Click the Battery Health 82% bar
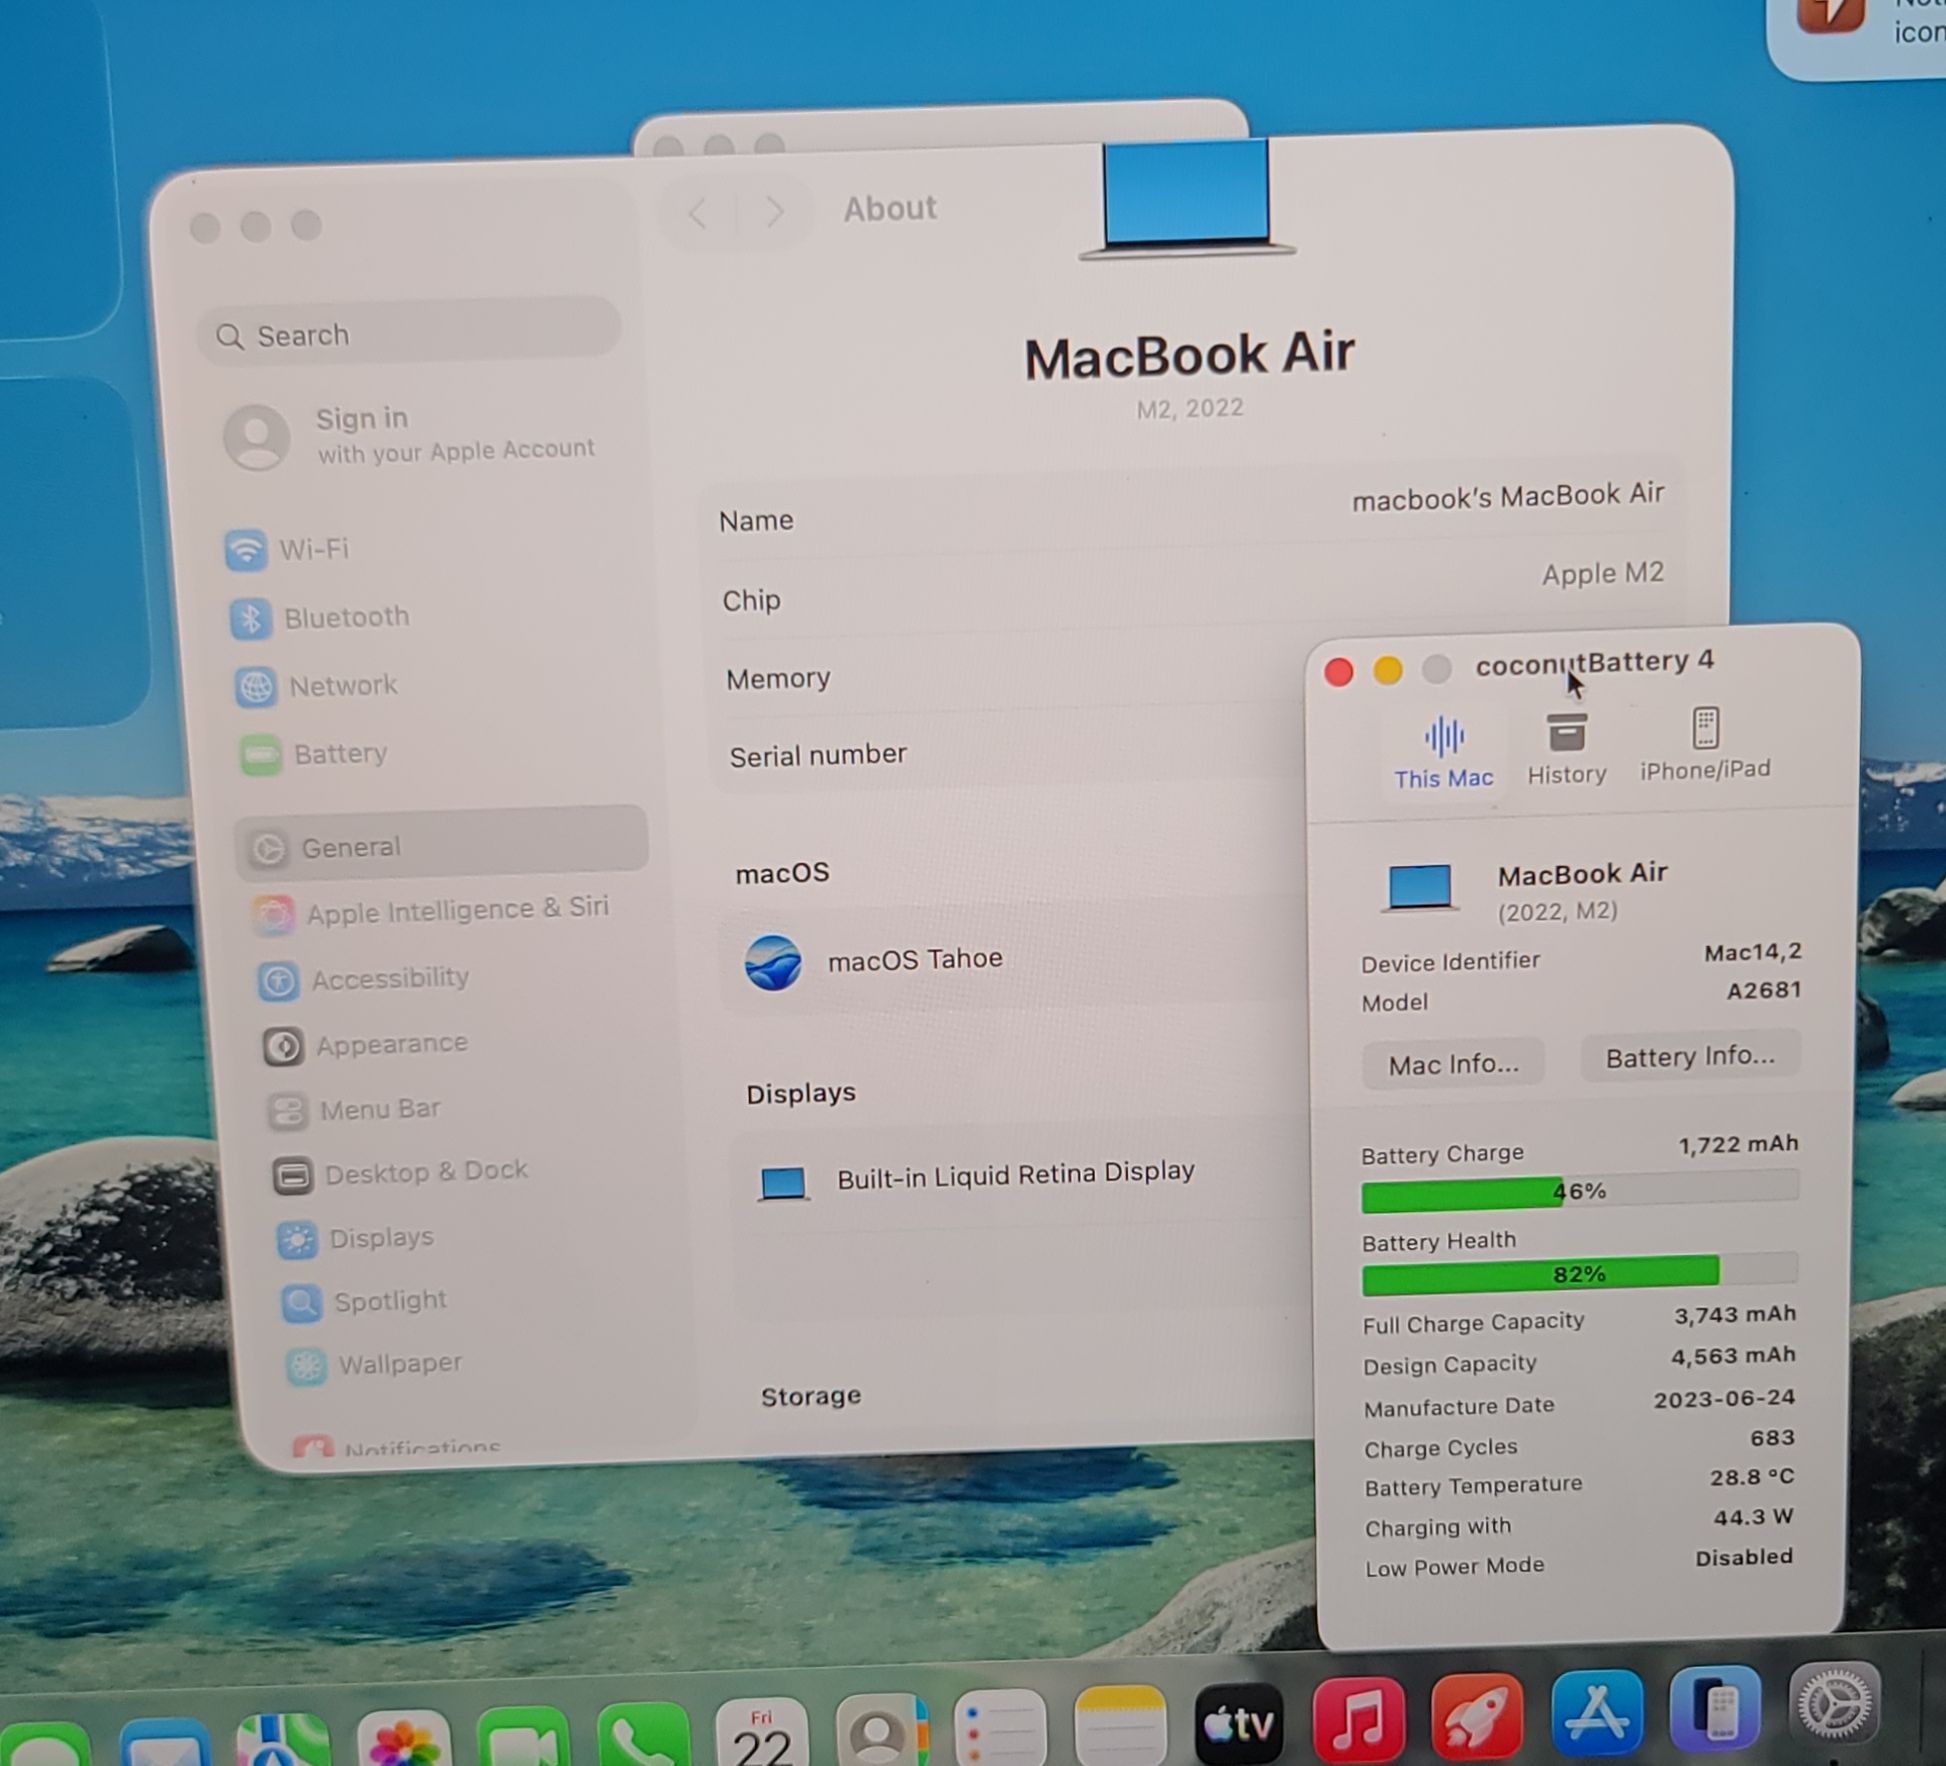 (1580, 1274)
